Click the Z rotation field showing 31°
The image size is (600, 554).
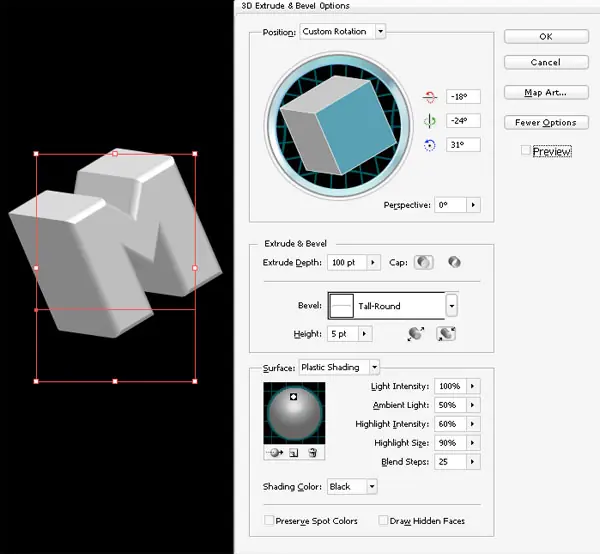(463, 145)
